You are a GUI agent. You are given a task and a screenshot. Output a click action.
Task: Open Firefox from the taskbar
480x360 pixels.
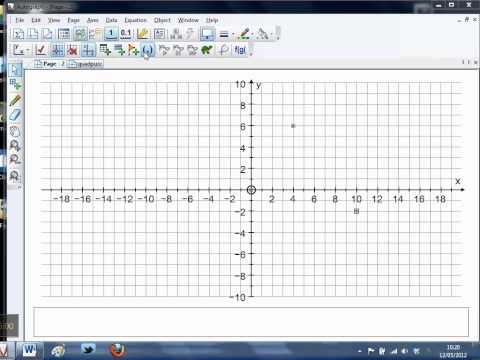[x=117, y=350]
